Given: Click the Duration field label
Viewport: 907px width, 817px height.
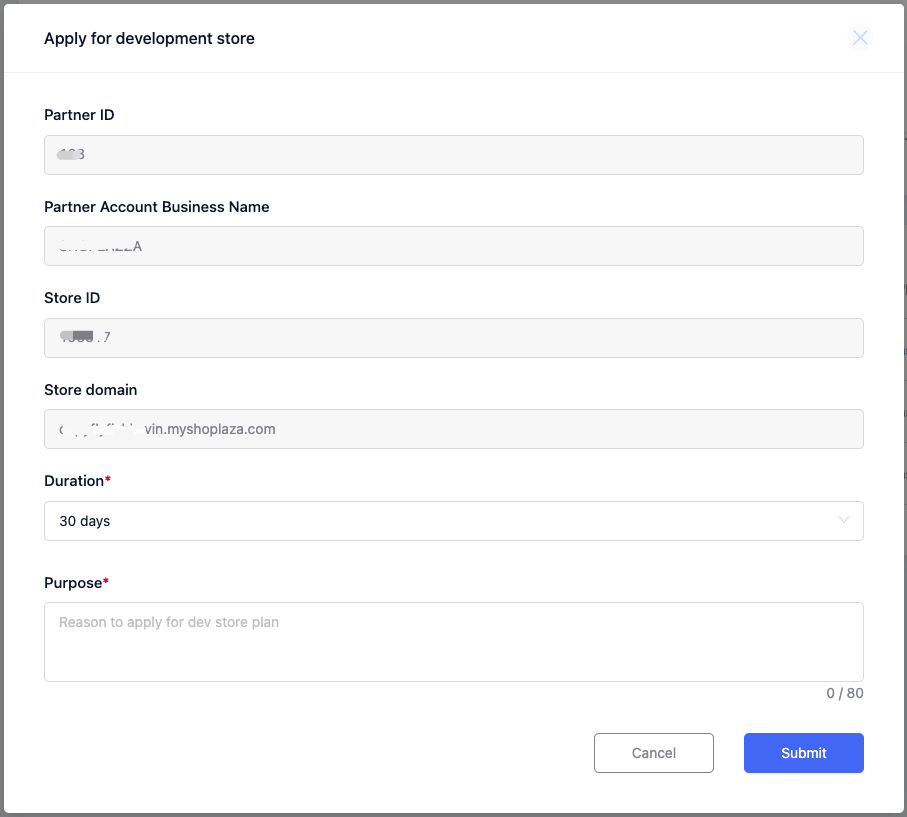Looking at the screenshot, I should [73, 481].
